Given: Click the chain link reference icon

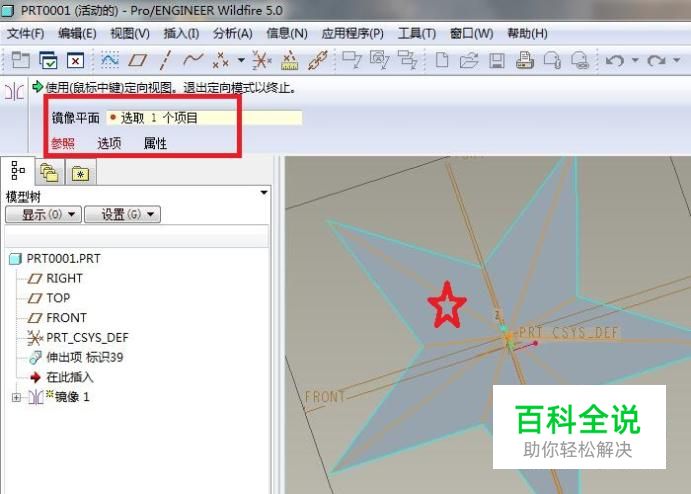Looking at the screenshot, I should click(317, 60).
